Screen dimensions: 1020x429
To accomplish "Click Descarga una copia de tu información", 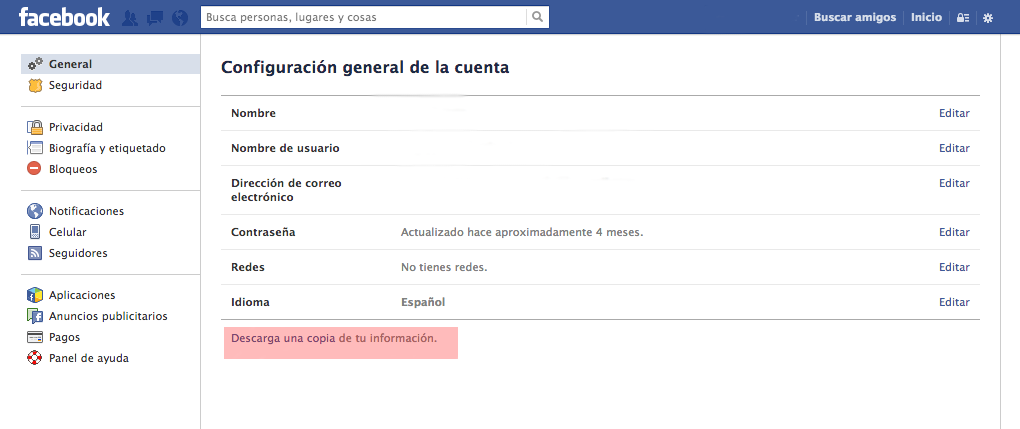I will click(x=334, y=339).
